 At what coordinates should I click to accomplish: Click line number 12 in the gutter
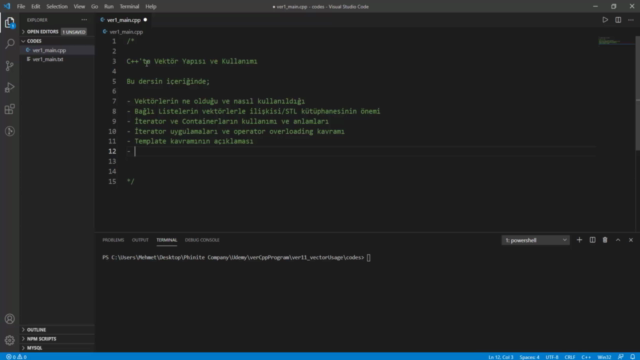tap(112, 151)
